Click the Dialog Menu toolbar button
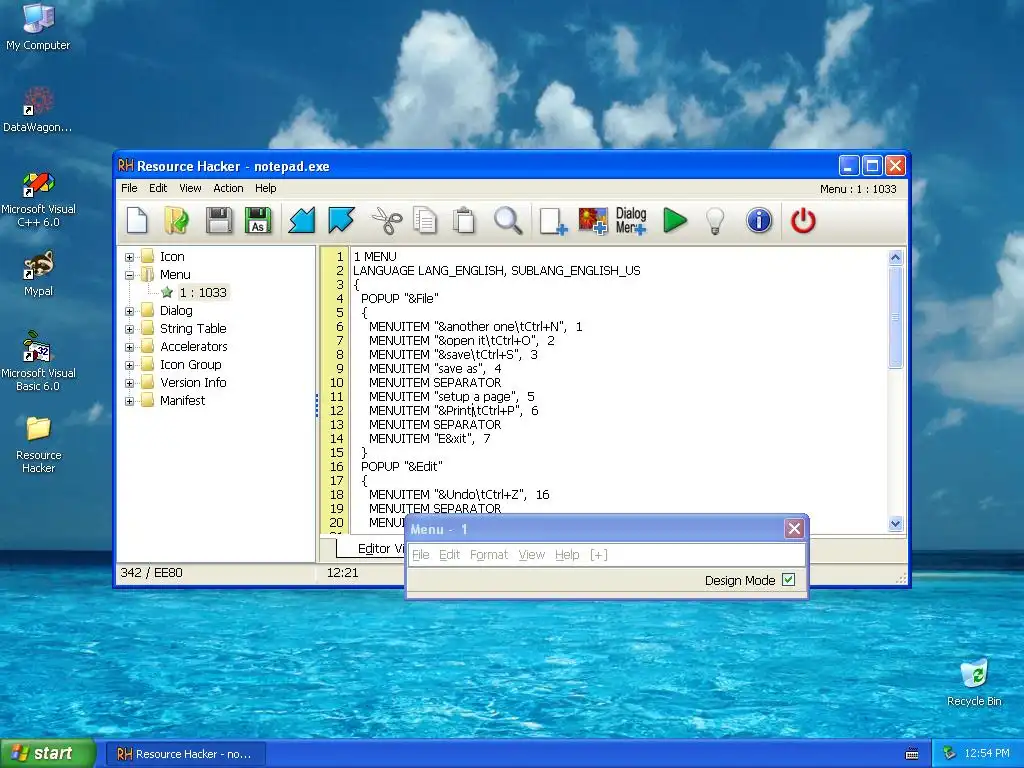 pyautogui.click(x=631, y=221)
